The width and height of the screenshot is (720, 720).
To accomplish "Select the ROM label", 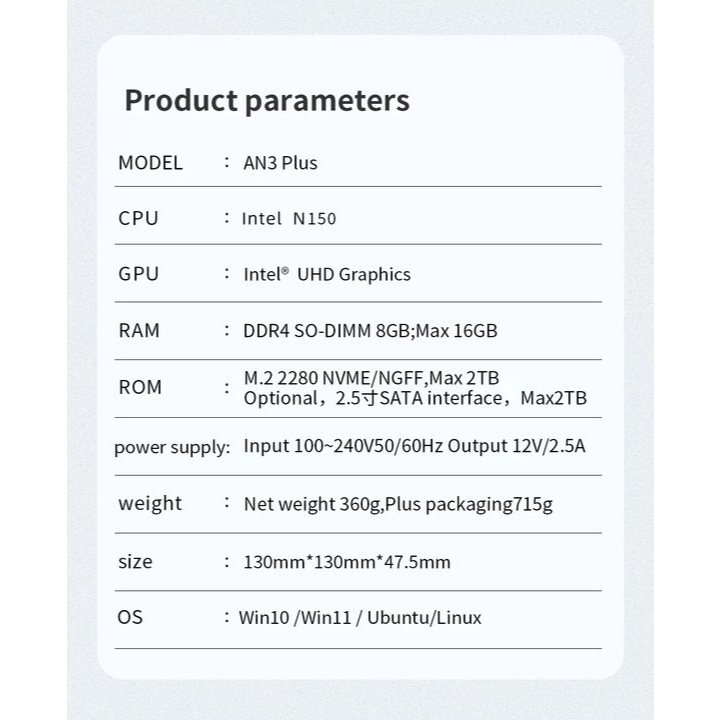I will tap(140, 387).
